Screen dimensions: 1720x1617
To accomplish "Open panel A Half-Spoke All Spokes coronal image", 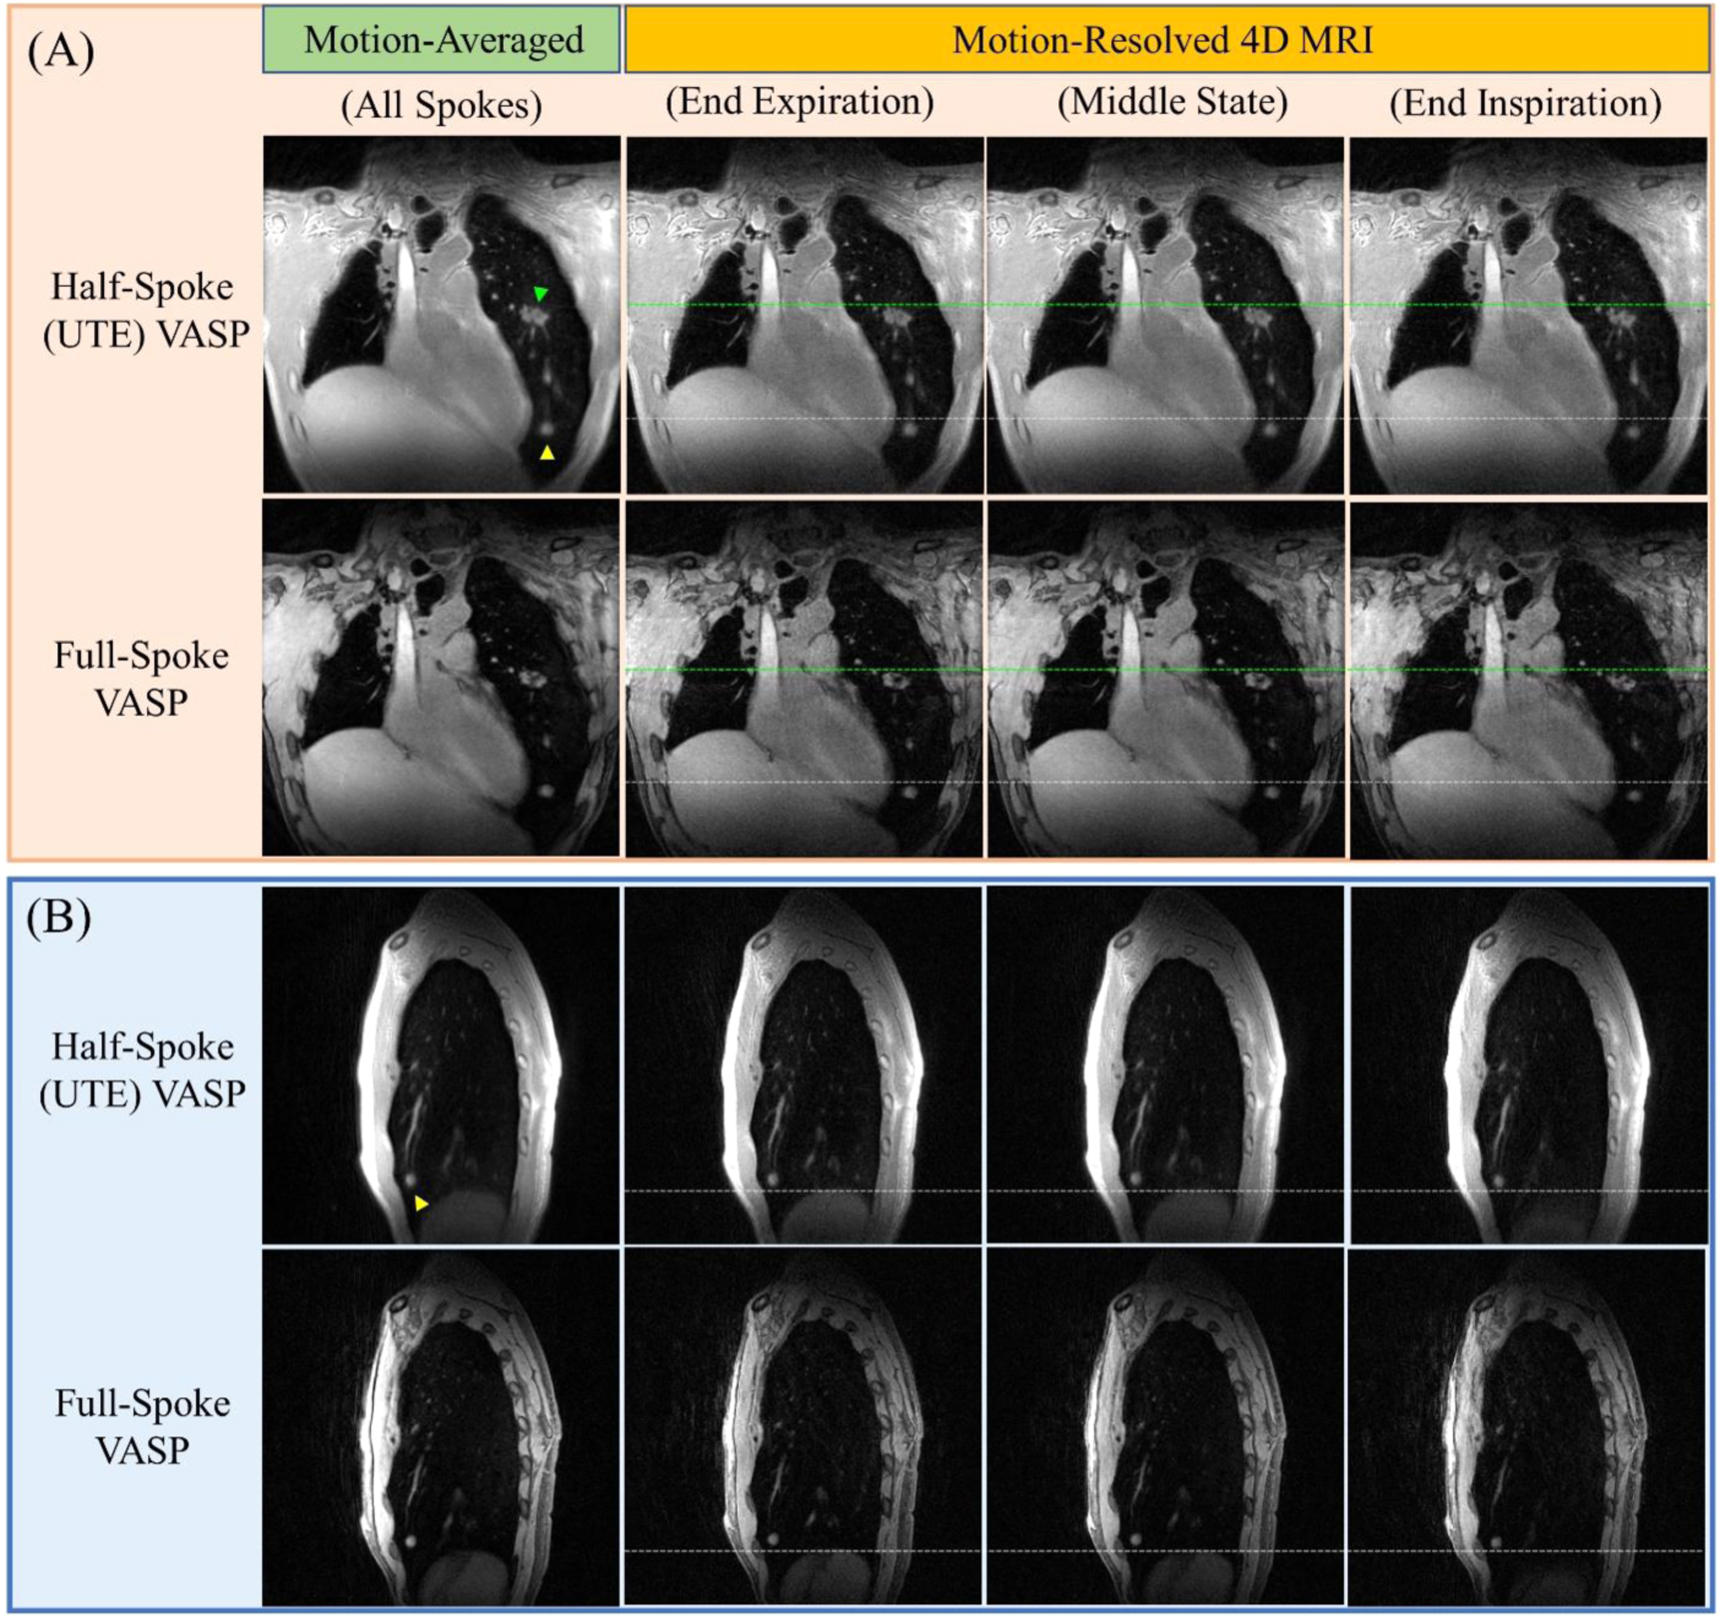I will 441,314.
